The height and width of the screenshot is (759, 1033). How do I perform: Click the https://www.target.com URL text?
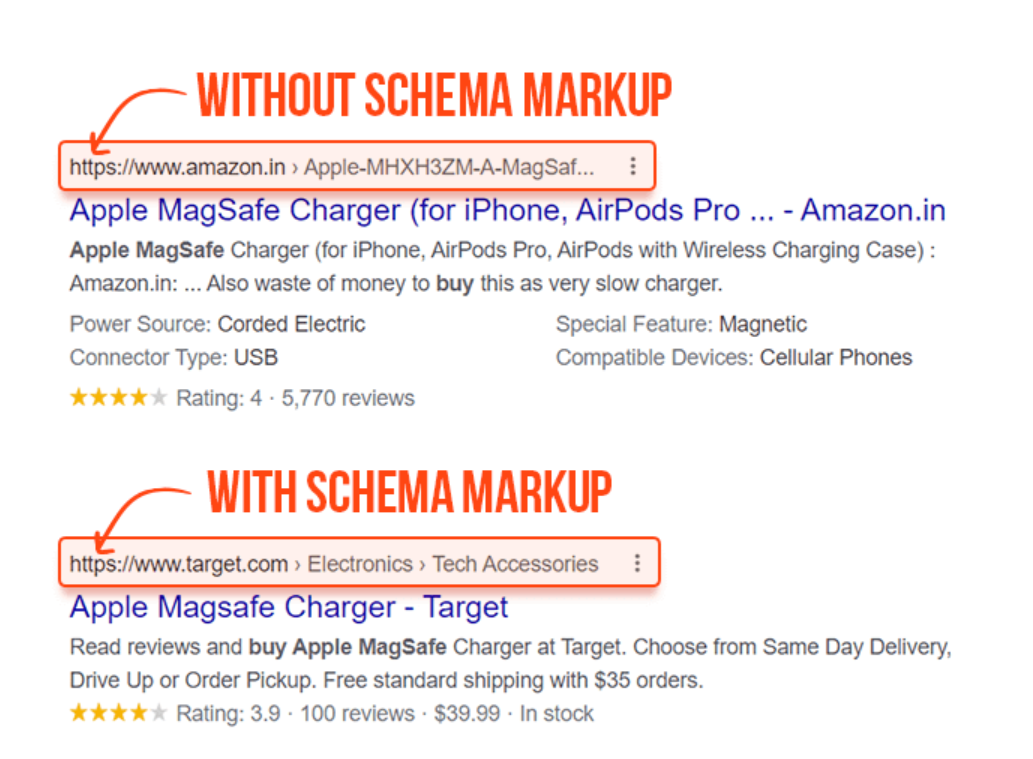pyautogui.click(x=177, y=564)
